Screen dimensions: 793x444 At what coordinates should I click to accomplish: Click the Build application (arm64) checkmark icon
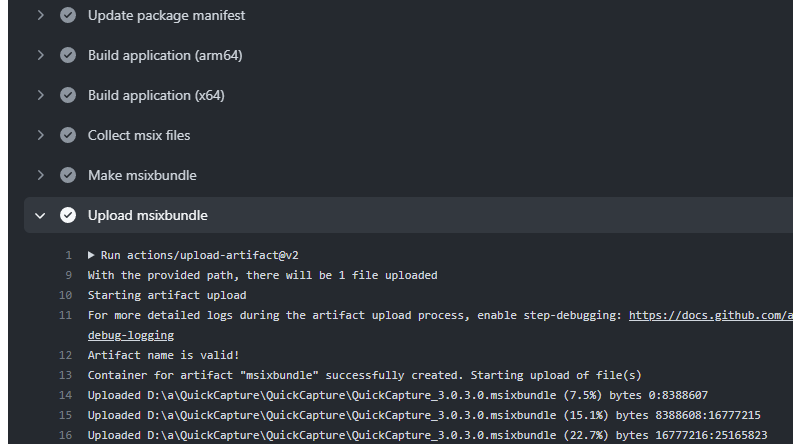[68, 55]
